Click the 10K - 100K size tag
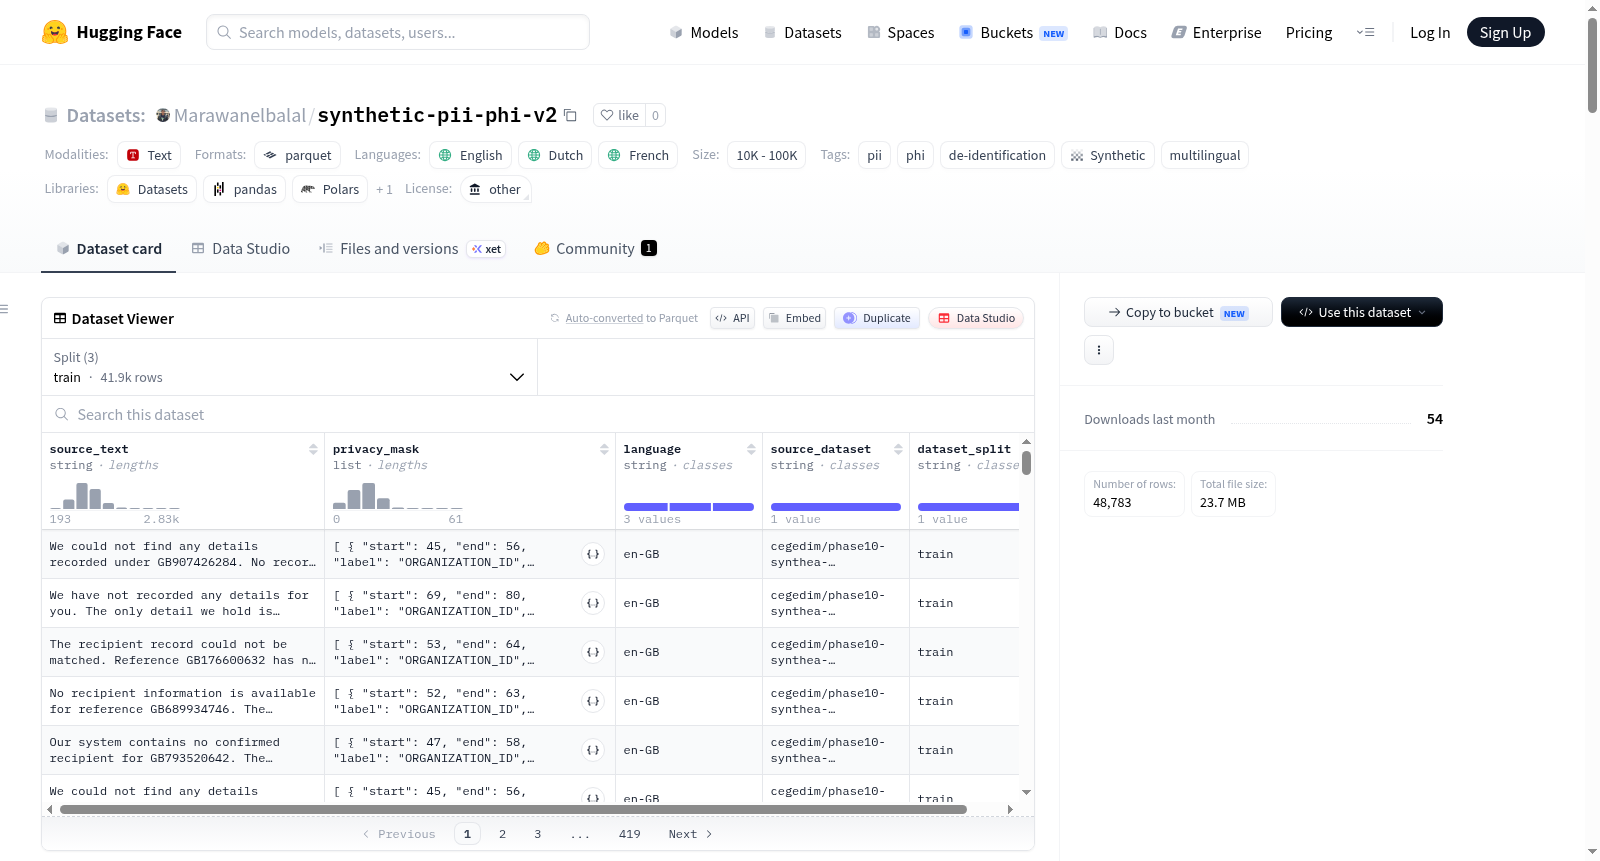1600x861 pixels. tap(767, 155)
